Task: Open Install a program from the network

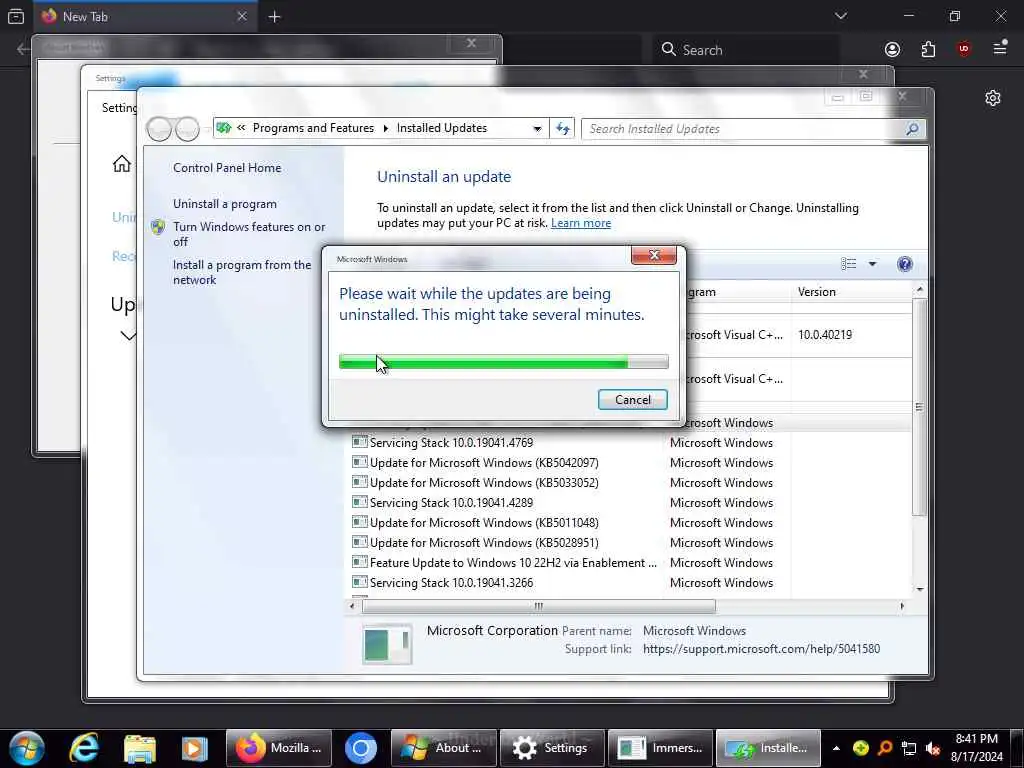Action: [242, 272]
